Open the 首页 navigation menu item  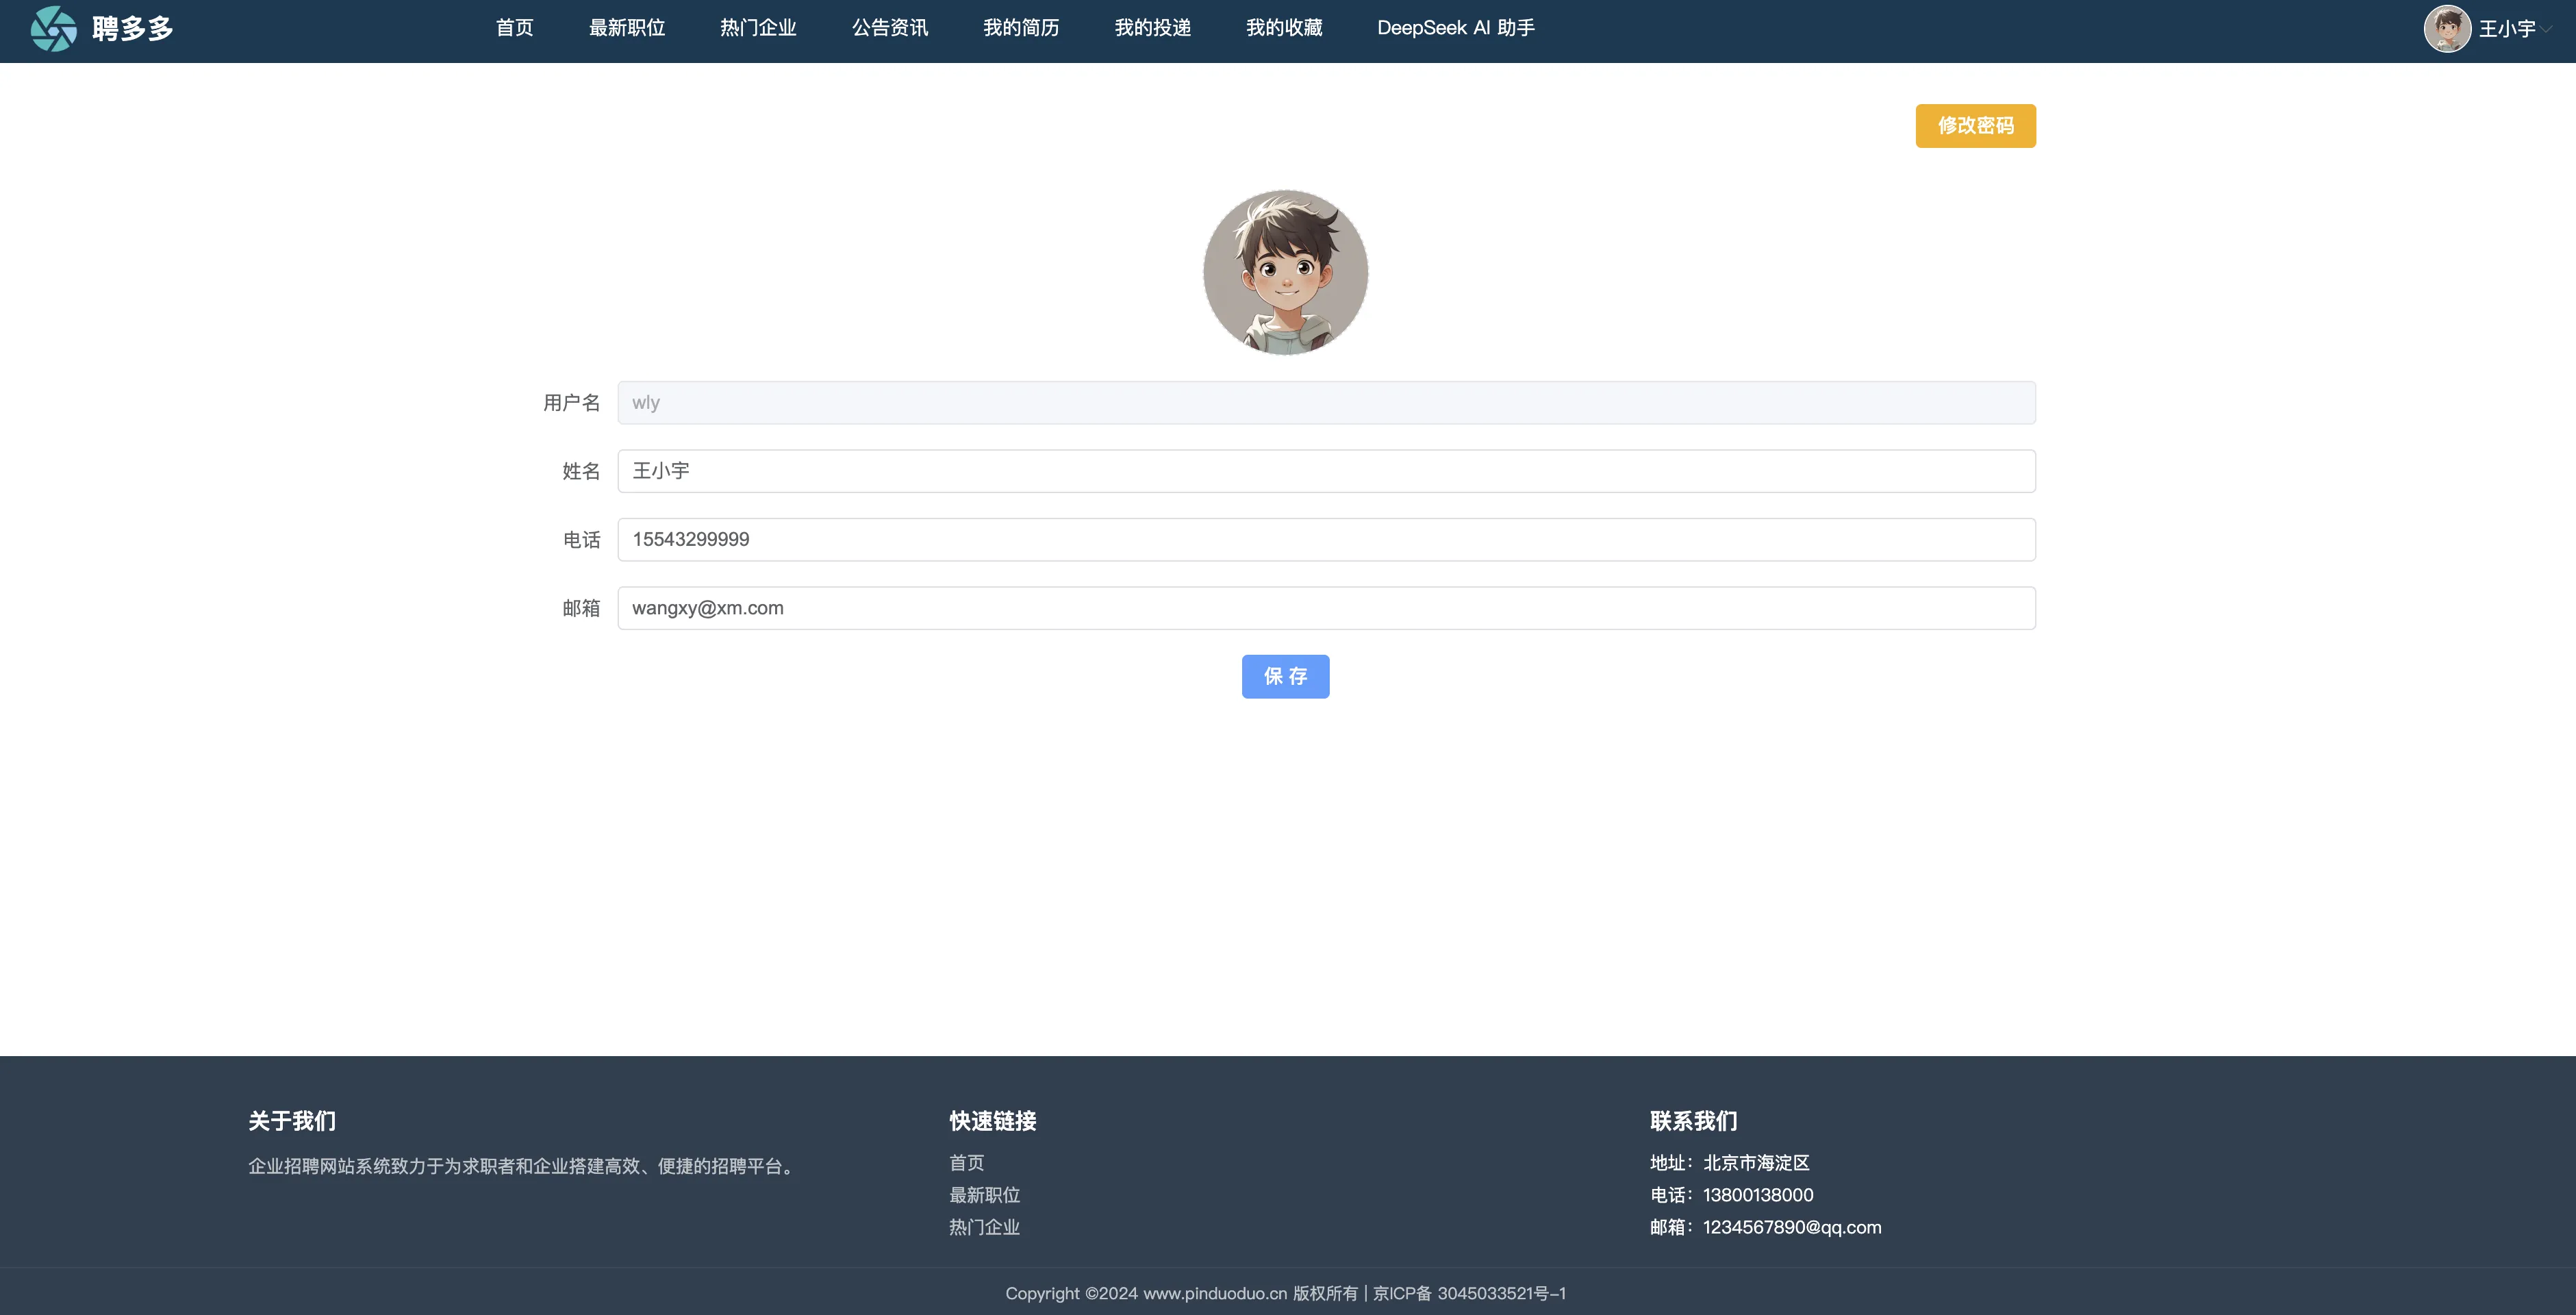[x=514, y=28]
